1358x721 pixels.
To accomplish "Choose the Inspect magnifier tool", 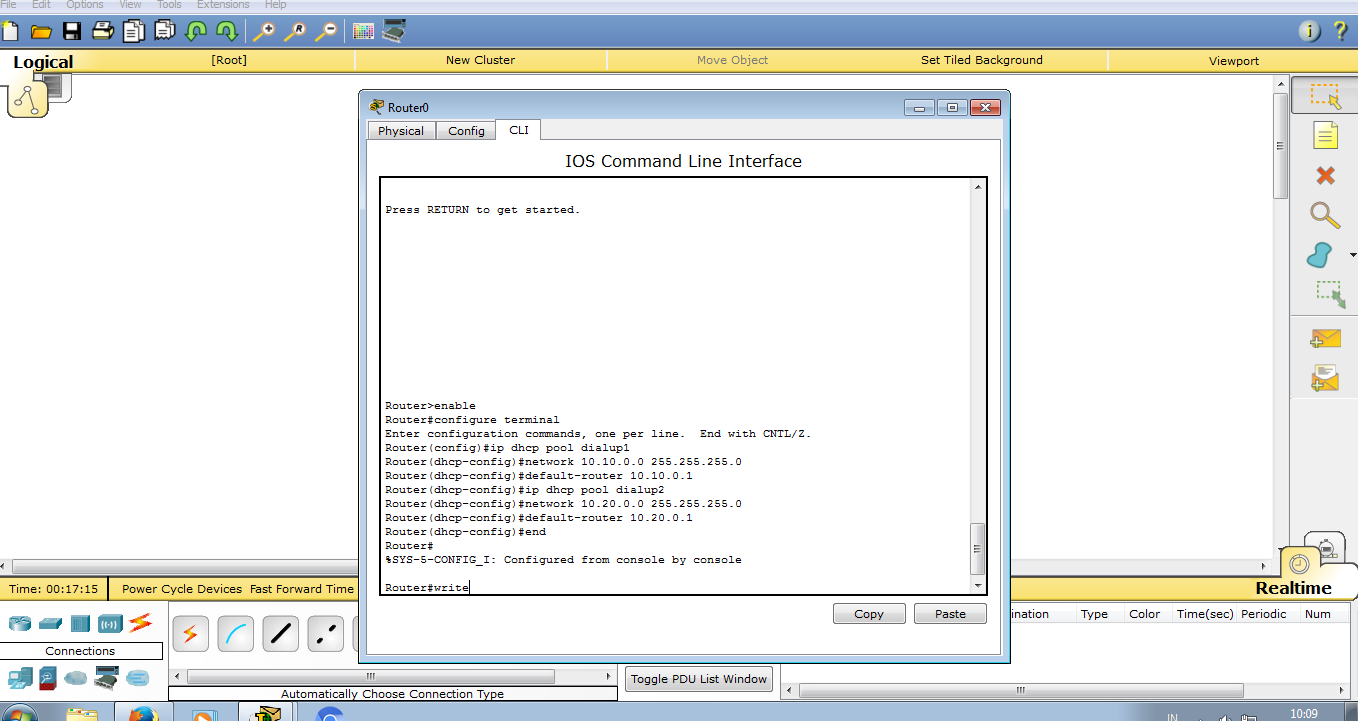I will [1325, 214].
